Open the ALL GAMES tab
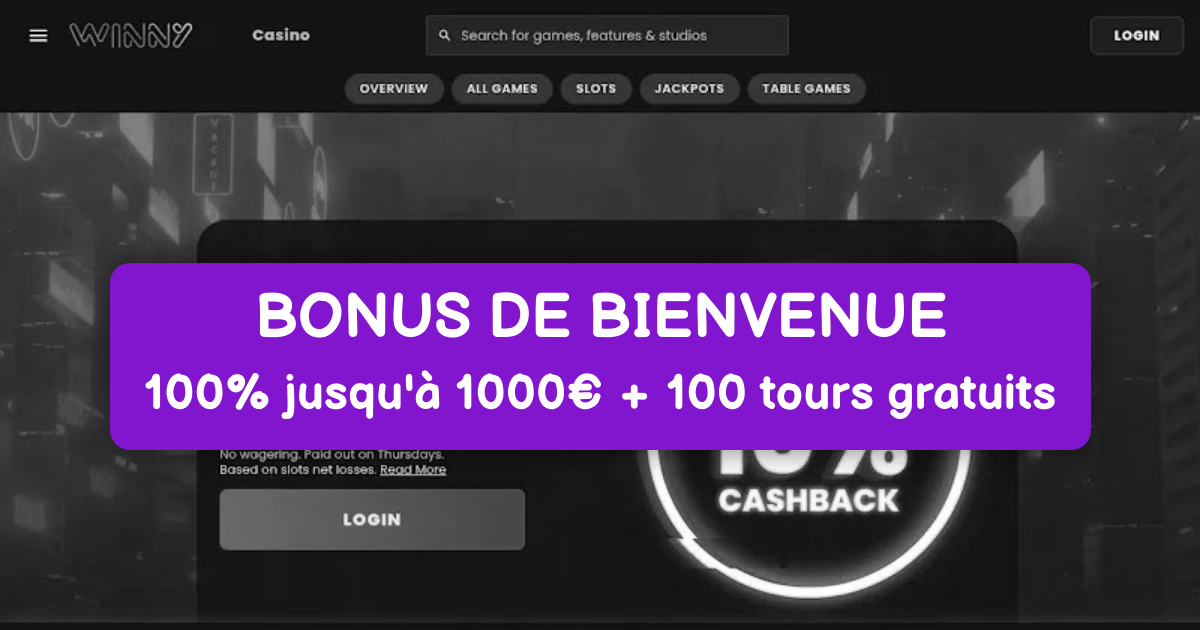Image resolution: width=1200 pixels, height=630 pixels. pos(502,88)
